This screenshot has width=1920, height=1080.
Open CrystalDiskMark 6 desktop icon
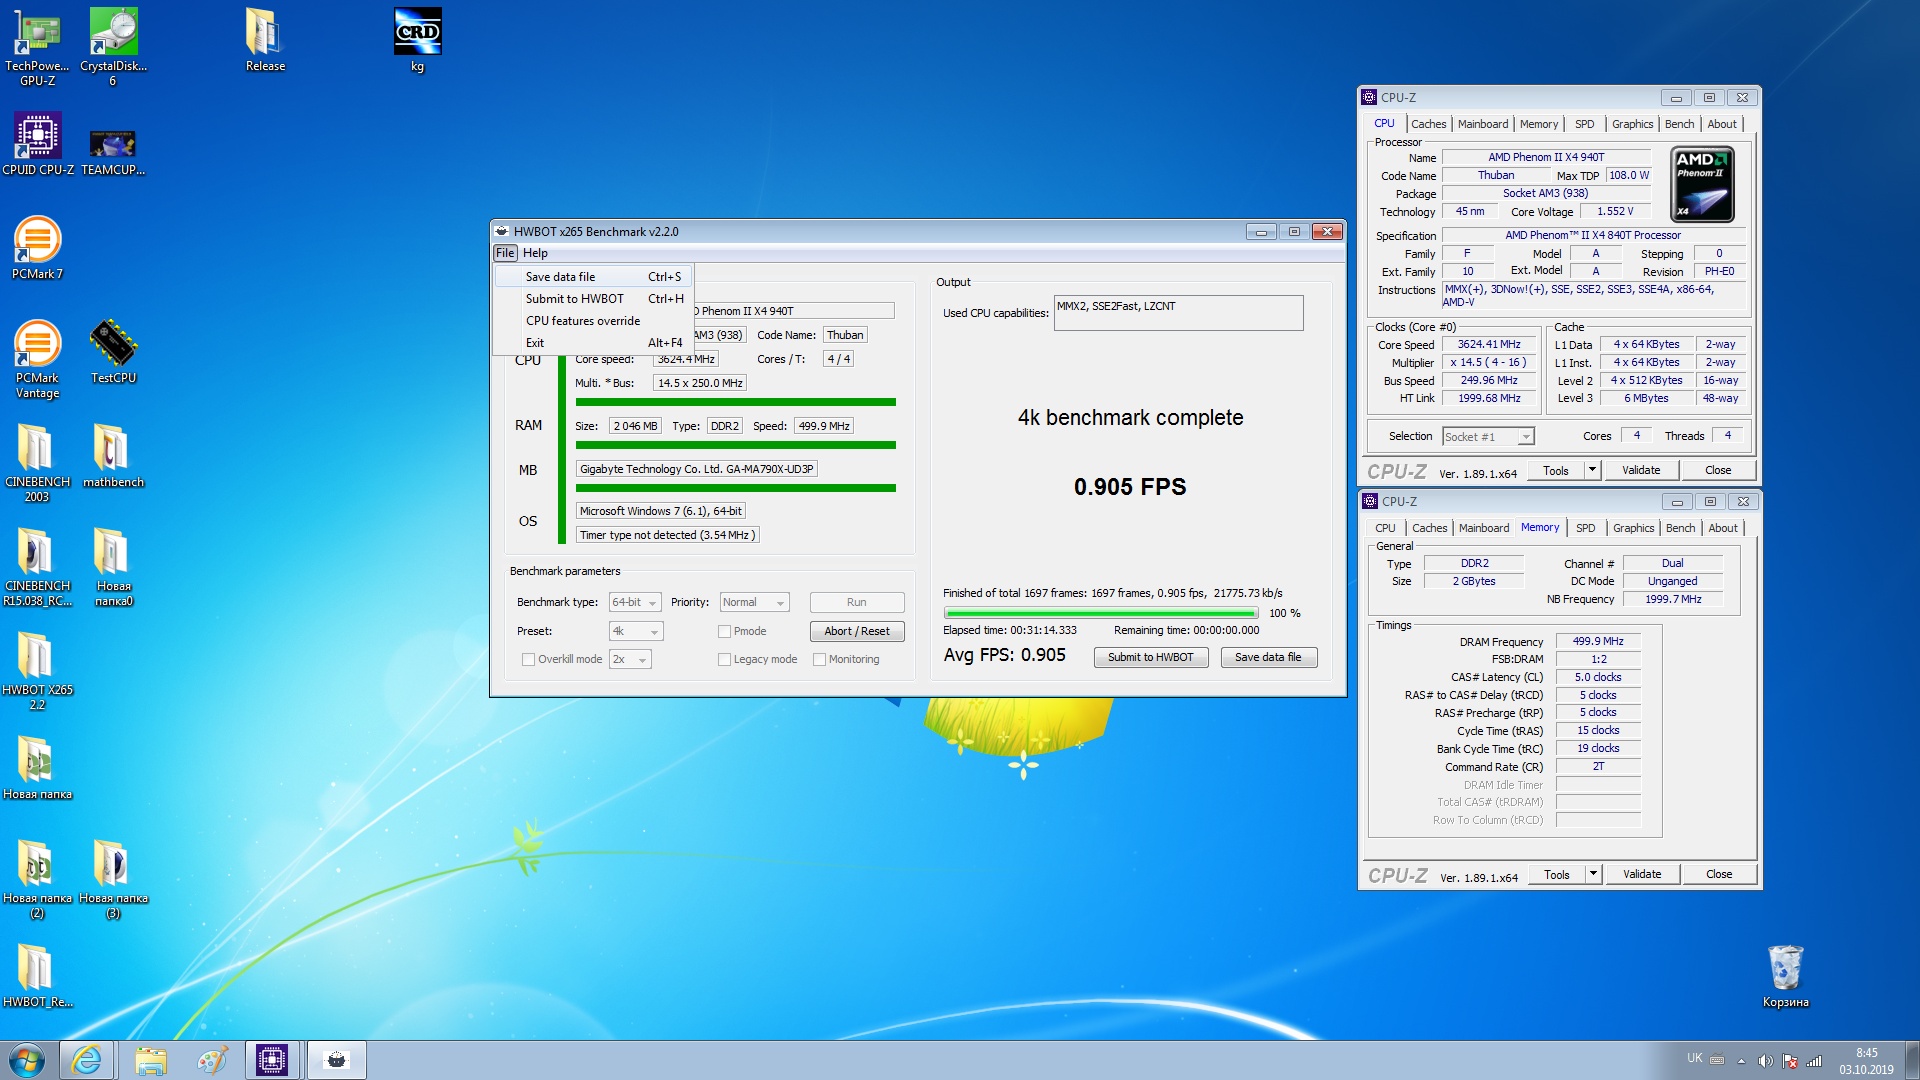(x=113, y=47)
